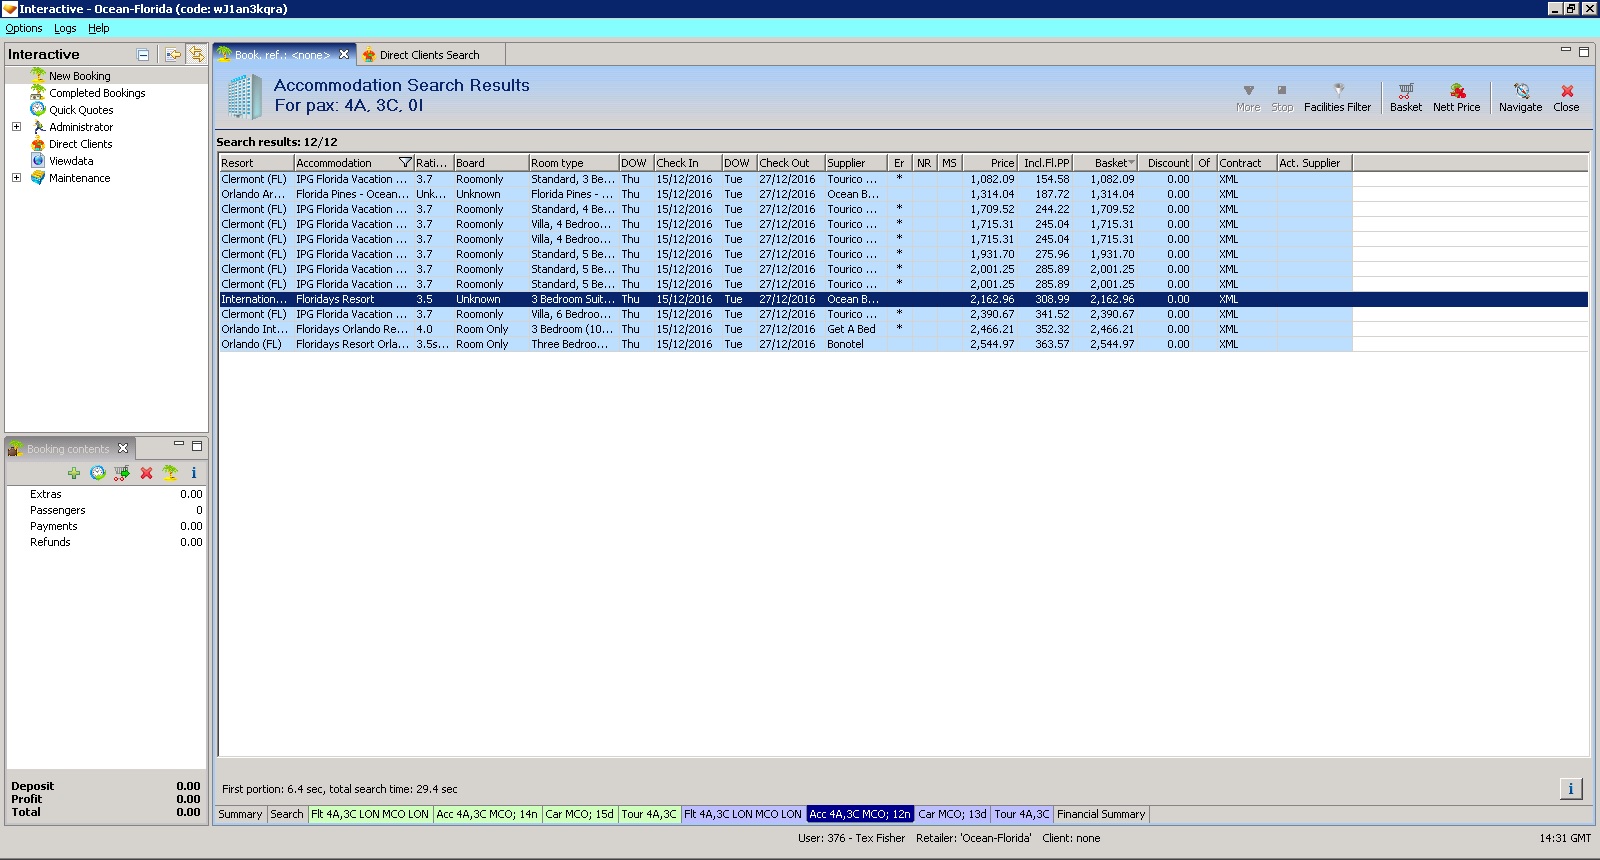
Task: Switch to the Direct Clients Search tab
Action: point(429,55)
